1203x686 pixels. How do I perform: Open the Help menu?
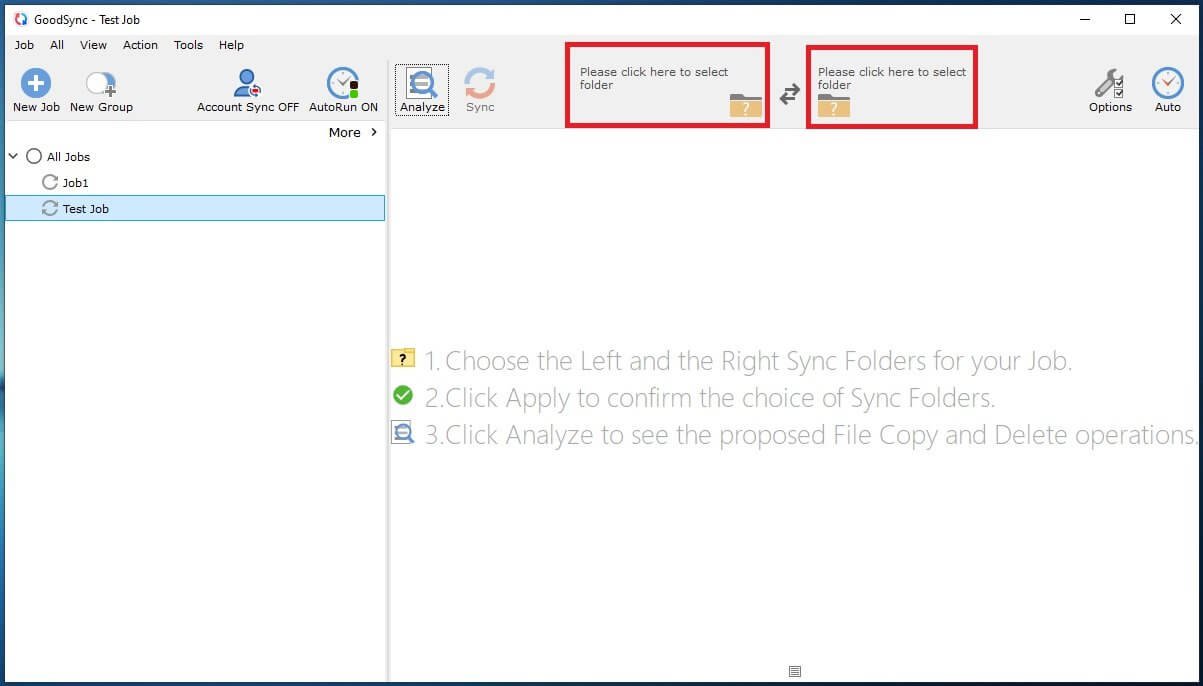(231, 45)
